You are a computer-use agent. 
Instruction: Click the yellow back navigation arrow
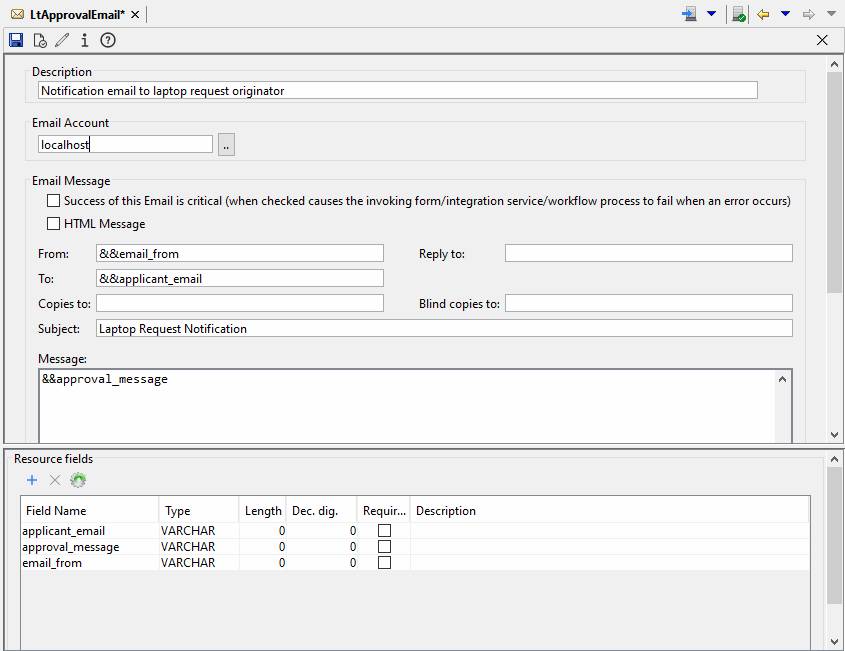pyautogui.click(x=763, y=14)
